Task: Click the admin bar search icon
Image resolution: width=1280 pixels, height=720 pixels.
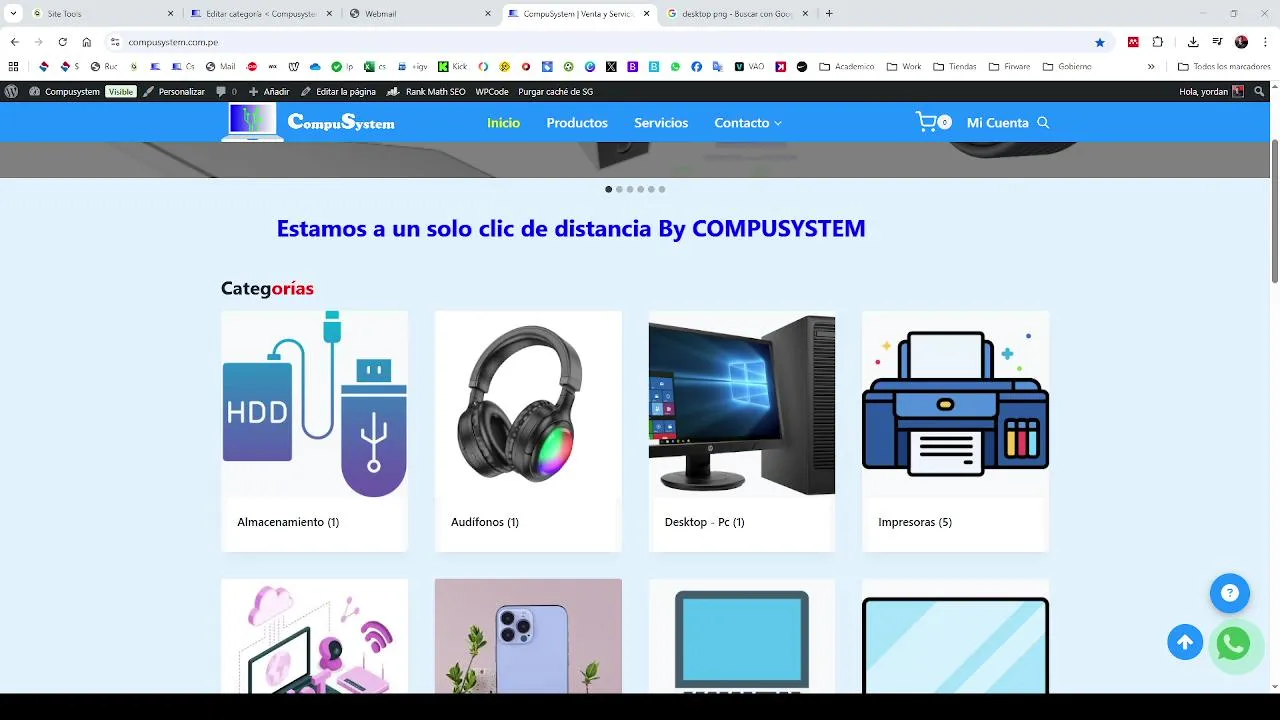Action: (1260, 91)
